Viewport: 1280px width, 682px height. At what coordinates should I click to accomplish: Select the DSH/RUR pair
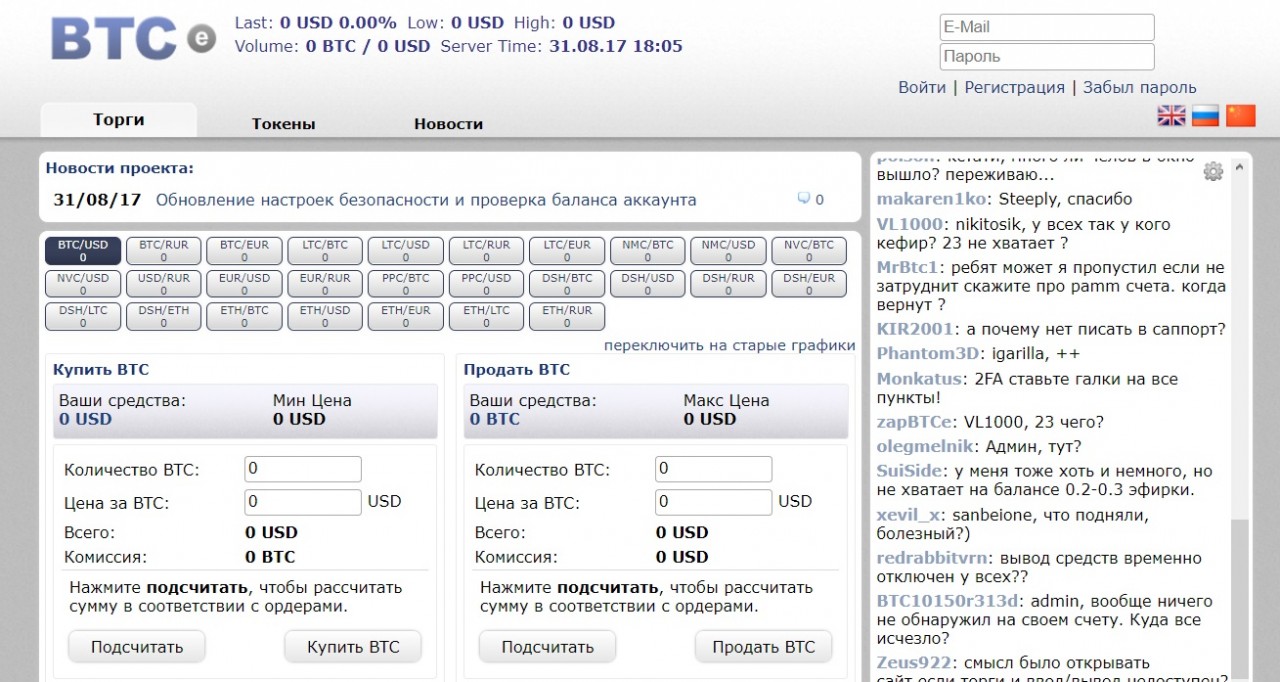[728, 284]
